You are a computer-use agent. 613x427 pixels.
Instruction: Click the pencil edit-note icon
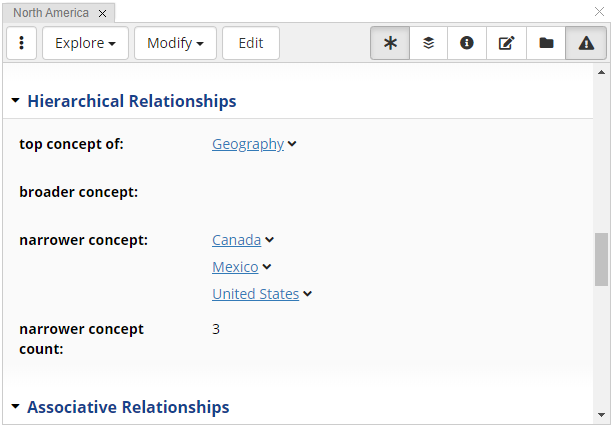coord(506,44)
